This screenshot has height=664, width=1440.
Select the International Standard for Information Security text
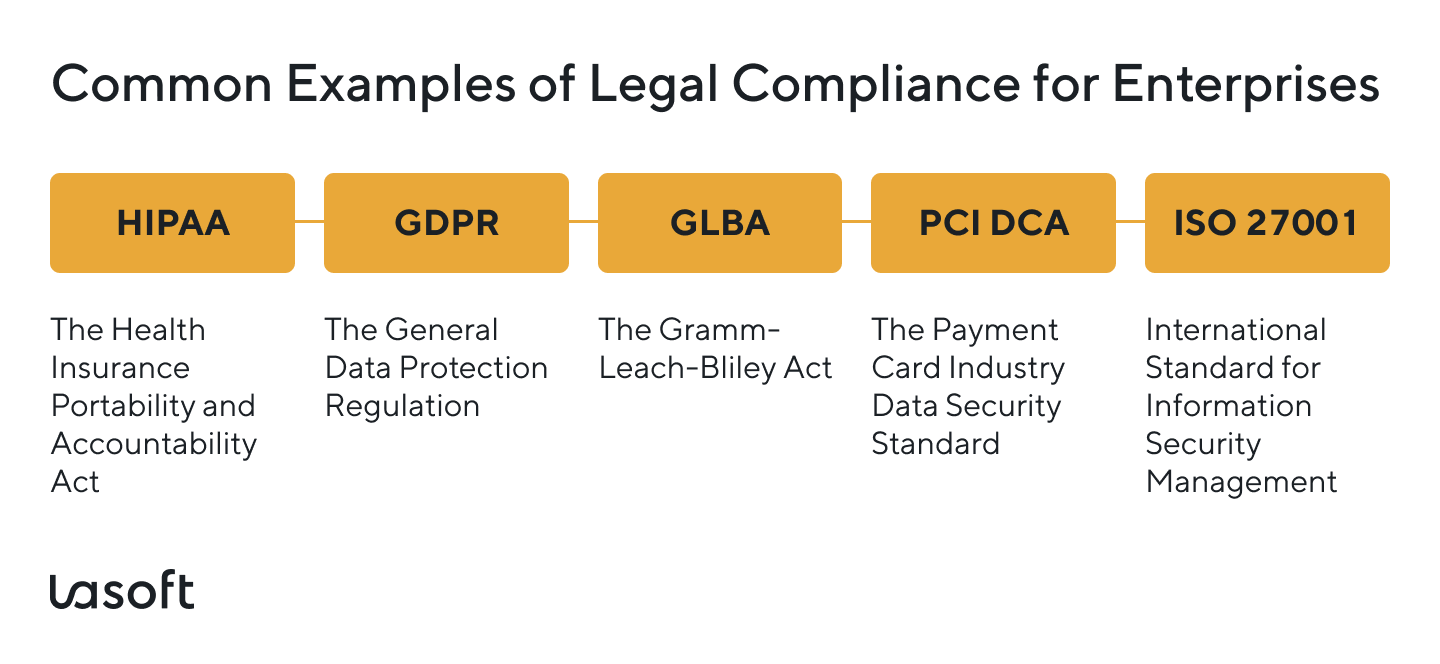tap(1240, 405)
